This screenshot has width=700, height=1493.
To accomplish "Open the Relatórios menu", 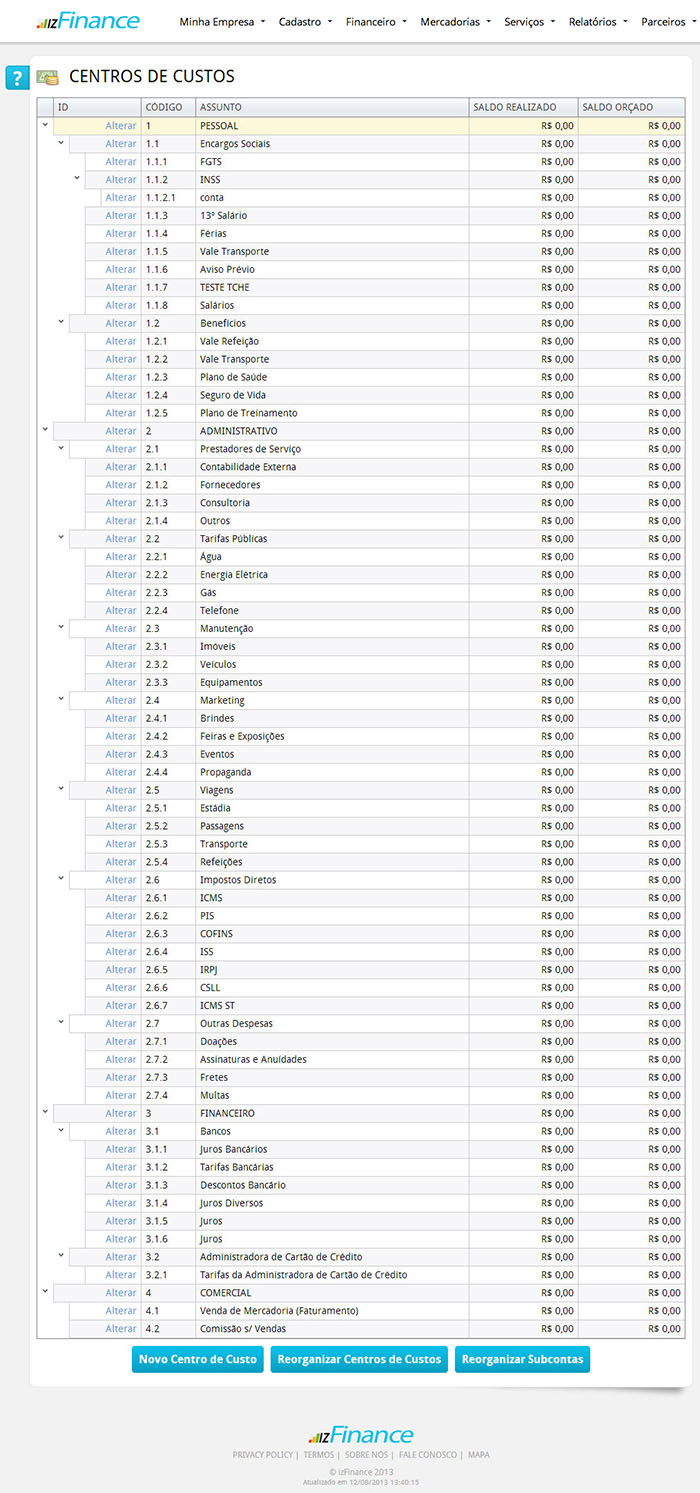I will pyautogui.click(x=598, y=21).
